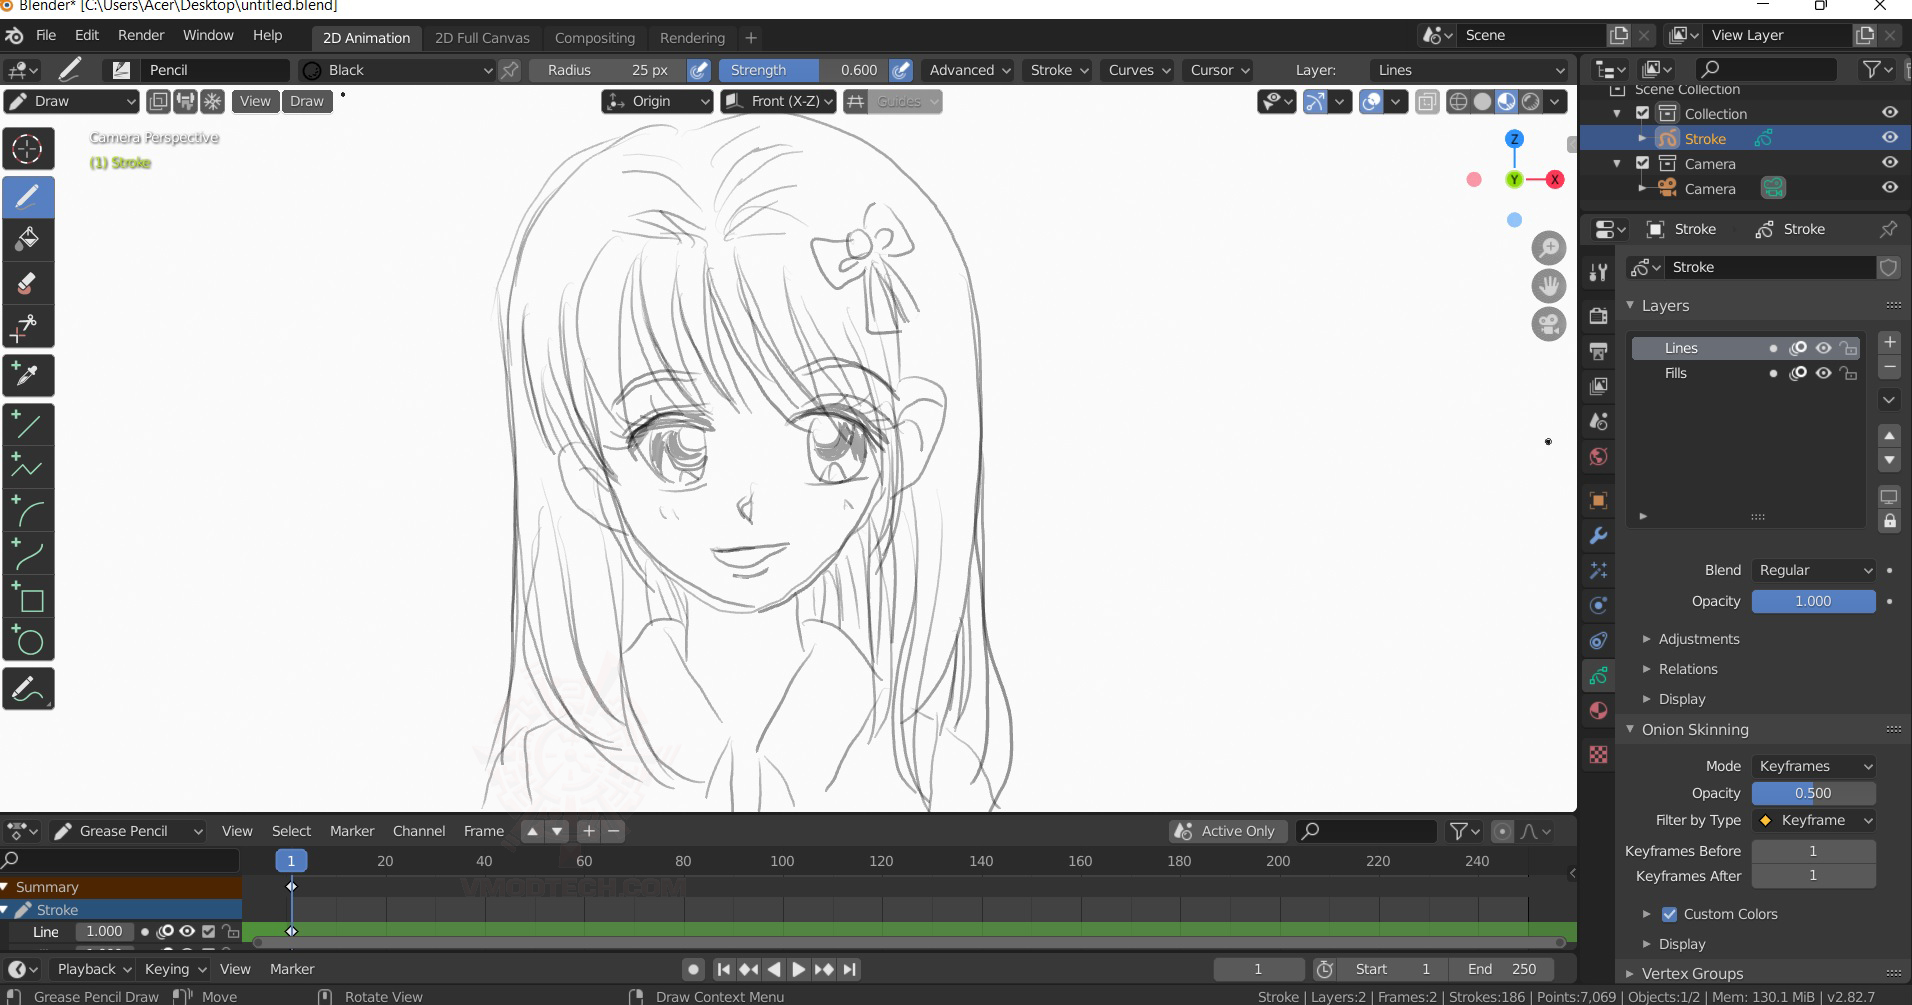Viewport: 1912px width, 1005px height.
Task: Click the Keyframes Before field
Action: (1813, 851)
